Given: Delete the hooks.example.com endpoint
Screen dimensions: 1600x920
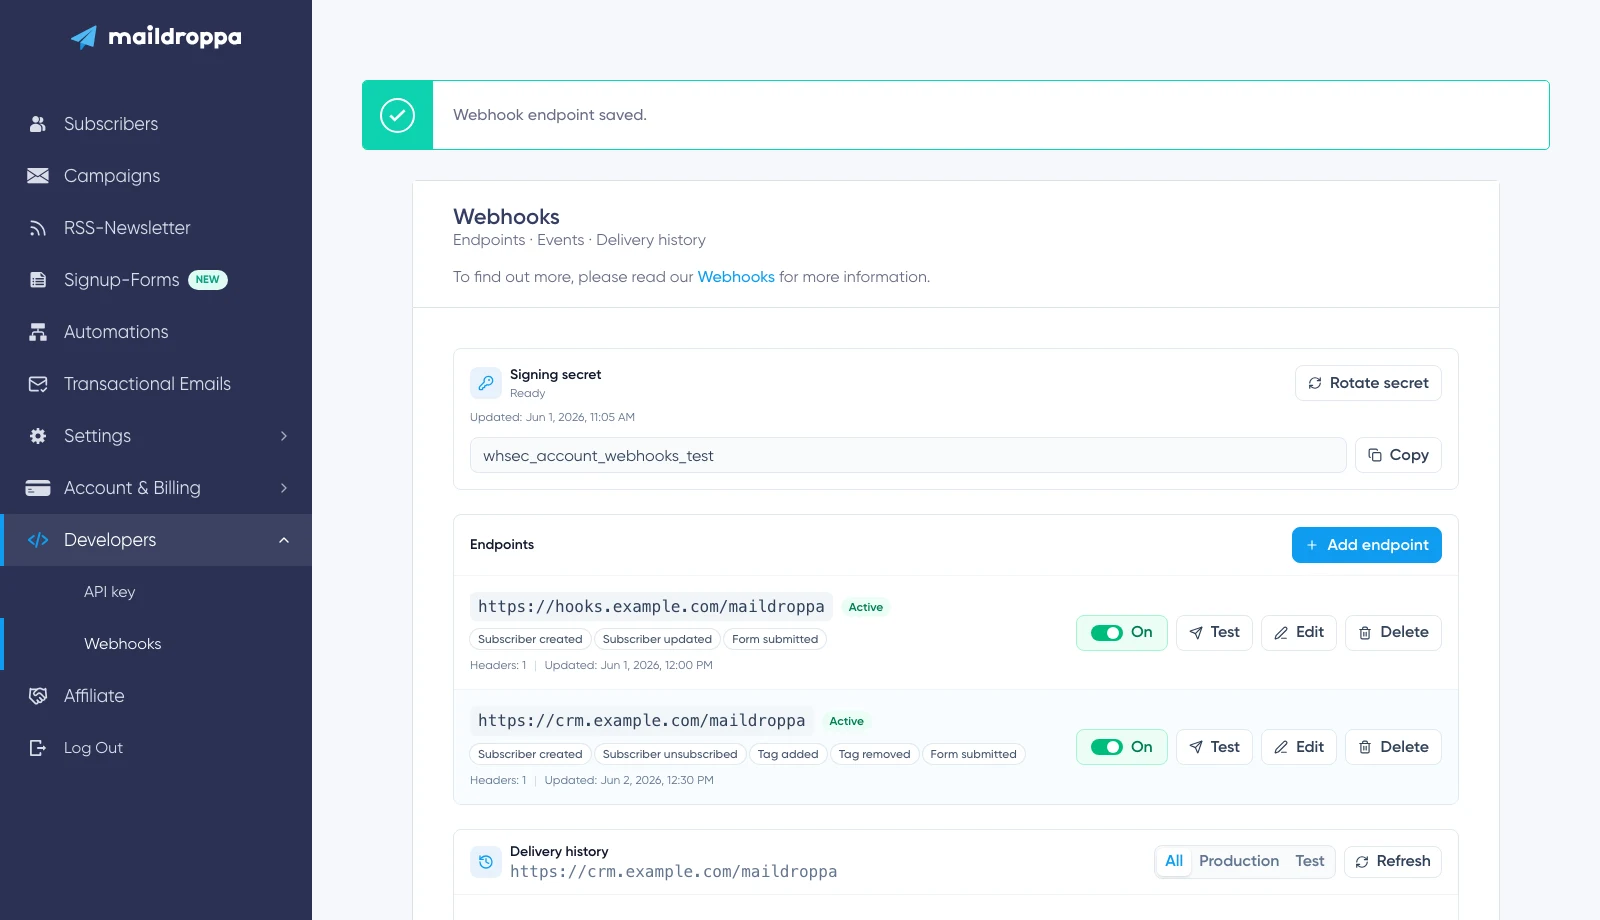Looking at the screenshot, I should 1393,633.
